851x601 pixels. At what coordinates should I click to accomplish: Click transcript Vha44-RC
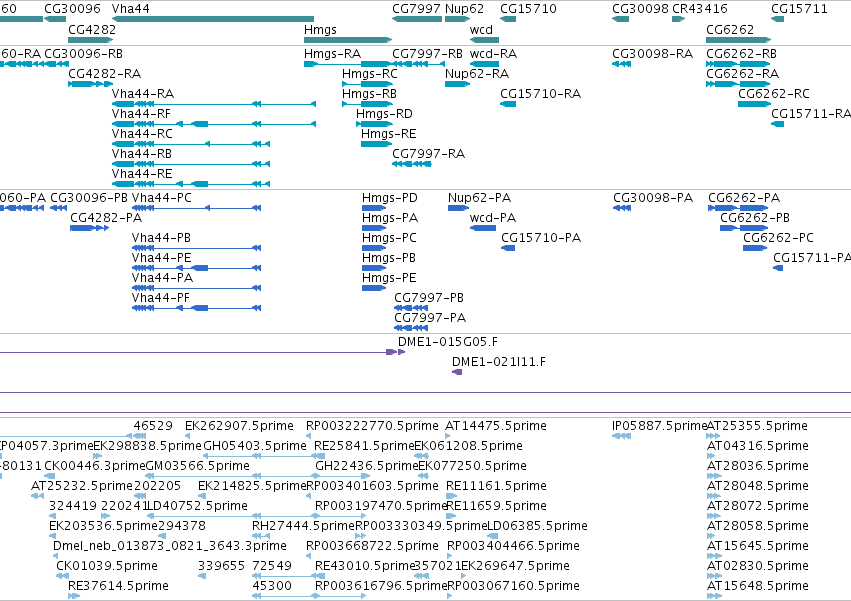(191, 144)
